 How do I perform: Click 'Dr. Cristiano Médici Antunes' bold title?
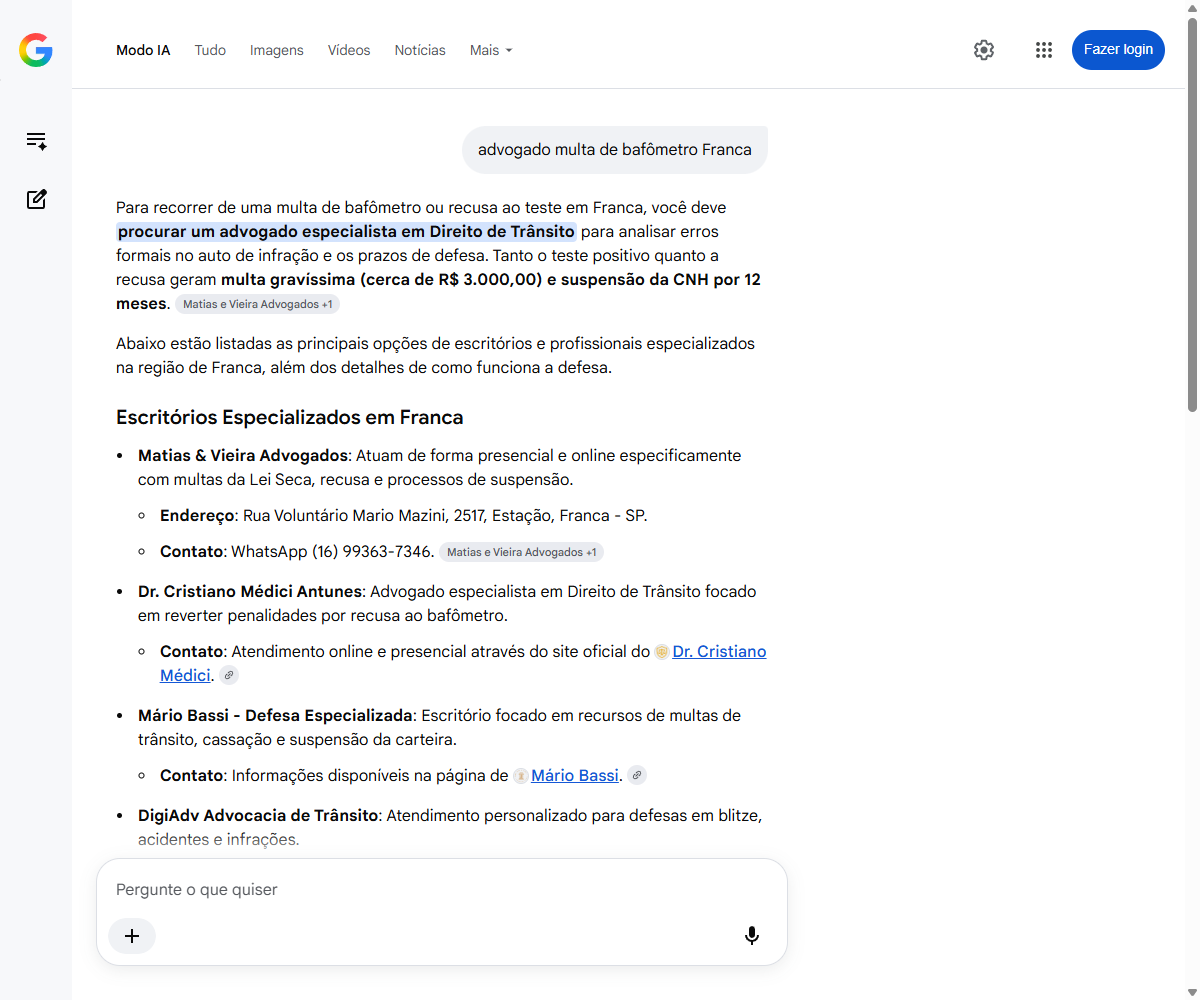(x=250, y=591)
